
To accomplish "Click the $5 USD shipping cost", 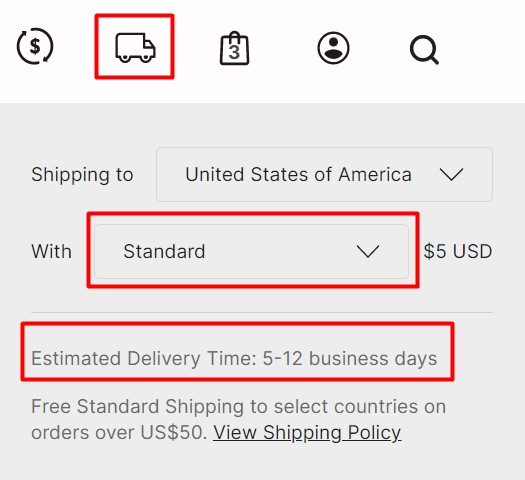I will pyautogui.click(x=458, y=251).
